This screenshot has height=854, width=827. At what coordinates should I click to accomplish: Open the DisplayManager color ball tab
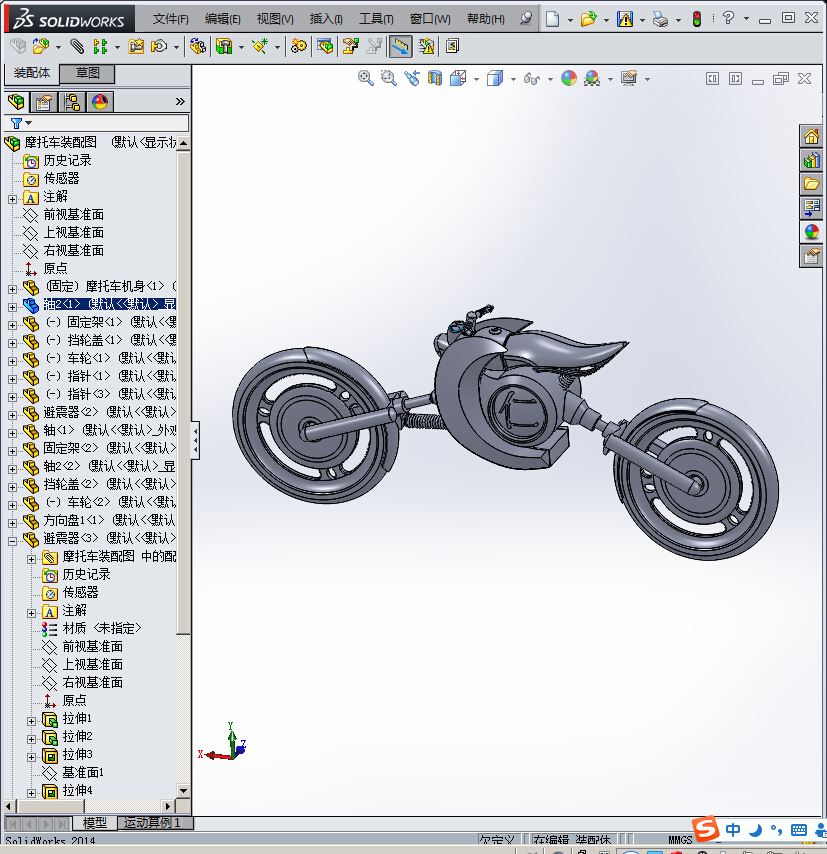pos(100,102)
